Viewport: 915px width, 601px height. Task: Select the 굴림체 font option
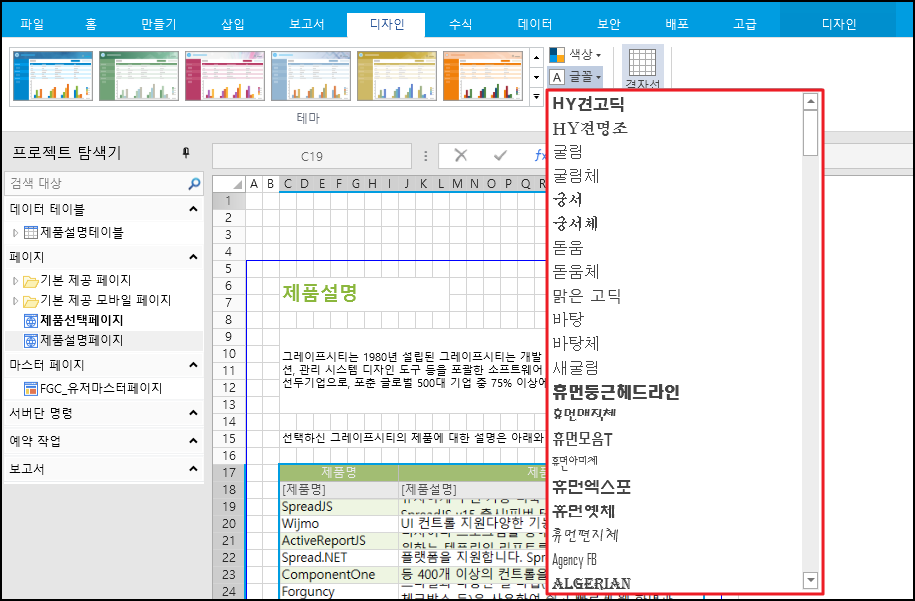point(576,175)
